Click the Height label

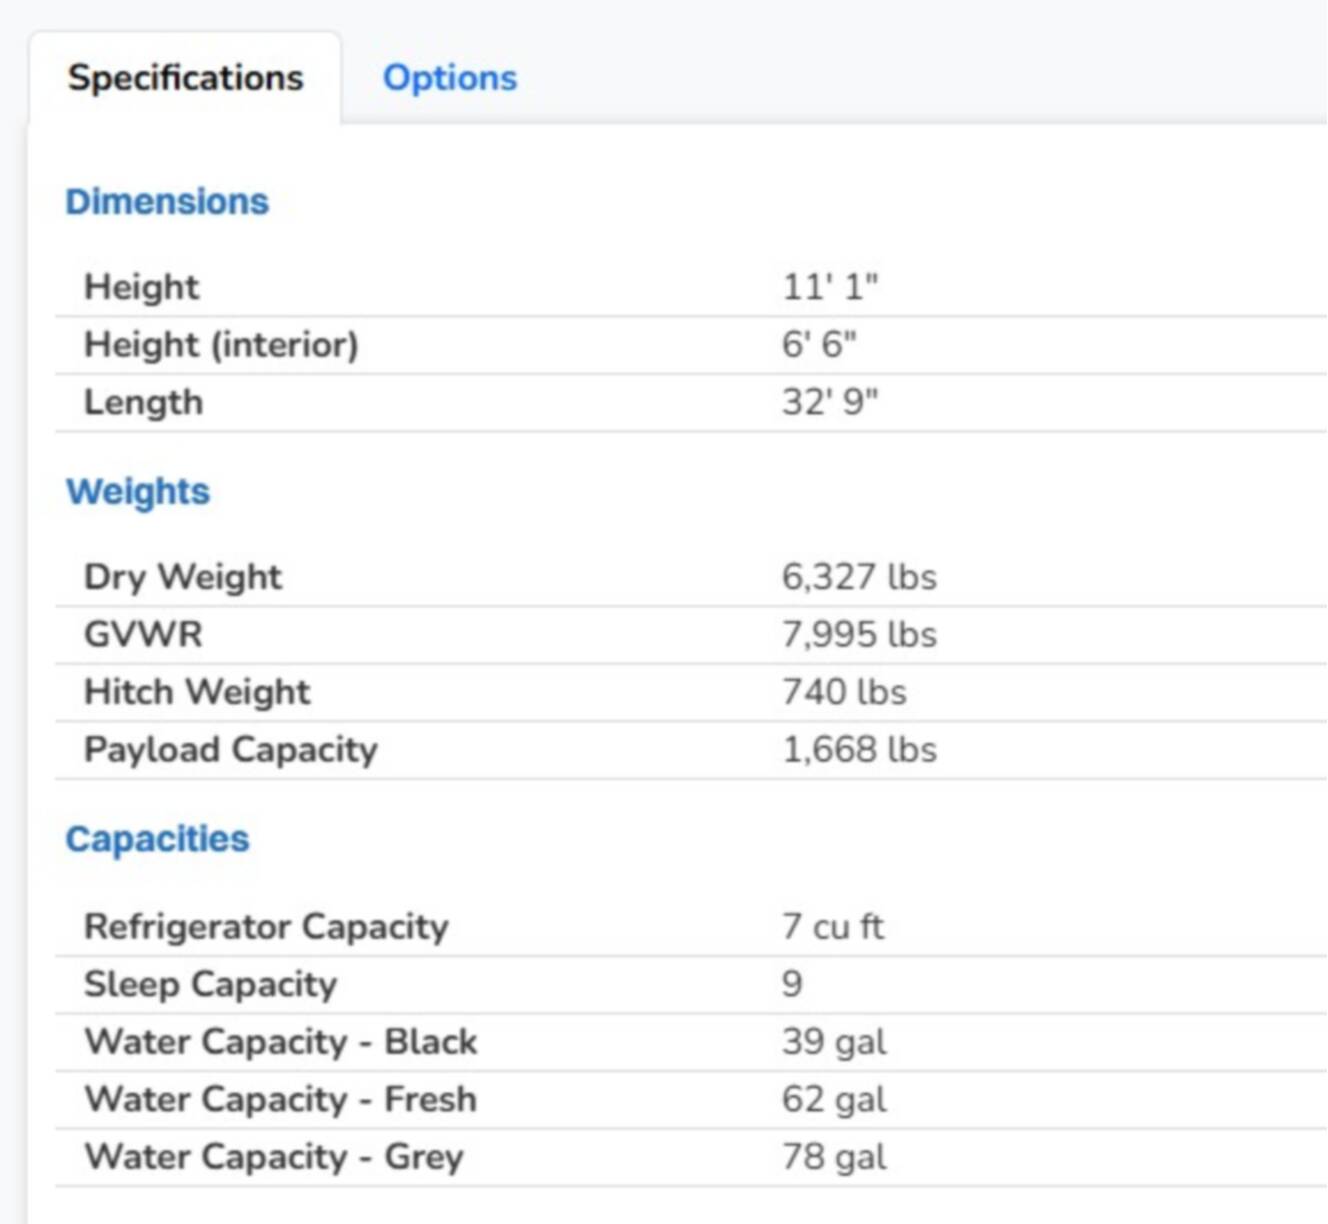click(x=142, y=287)
